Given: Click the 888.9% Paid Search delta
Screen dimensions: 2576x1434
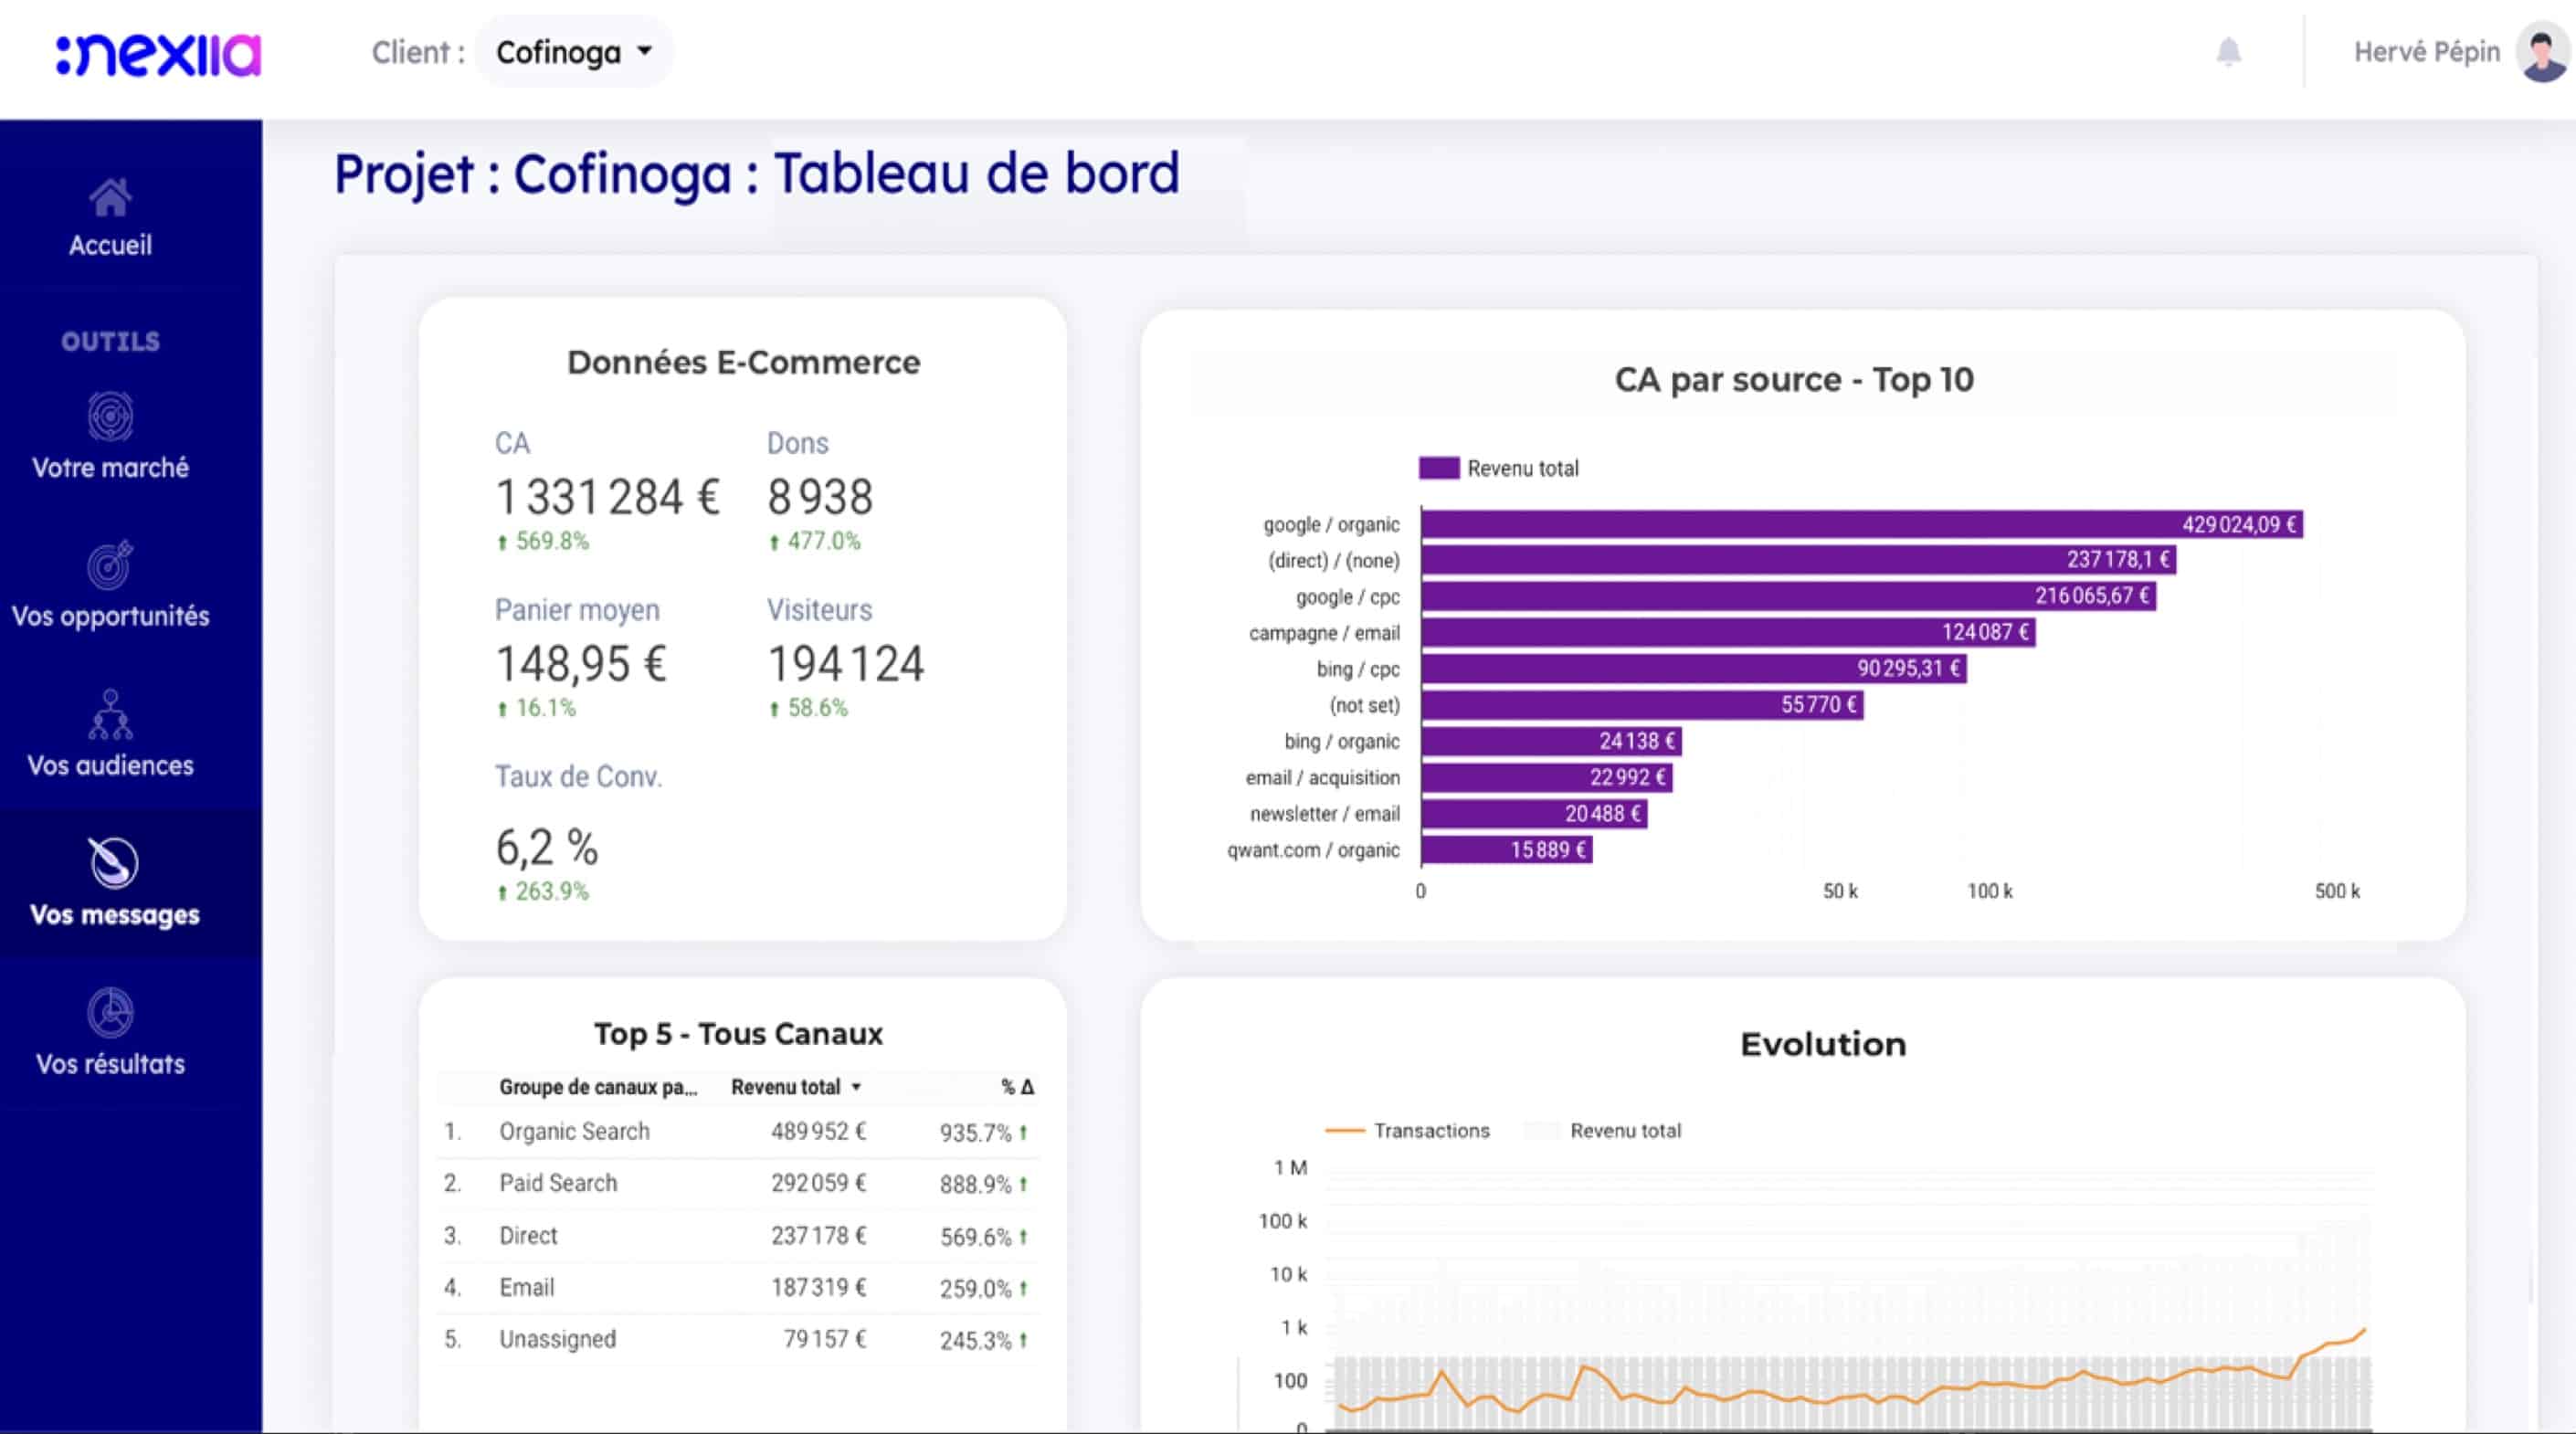Looking at the screenshot, I should pos(984,1184).
